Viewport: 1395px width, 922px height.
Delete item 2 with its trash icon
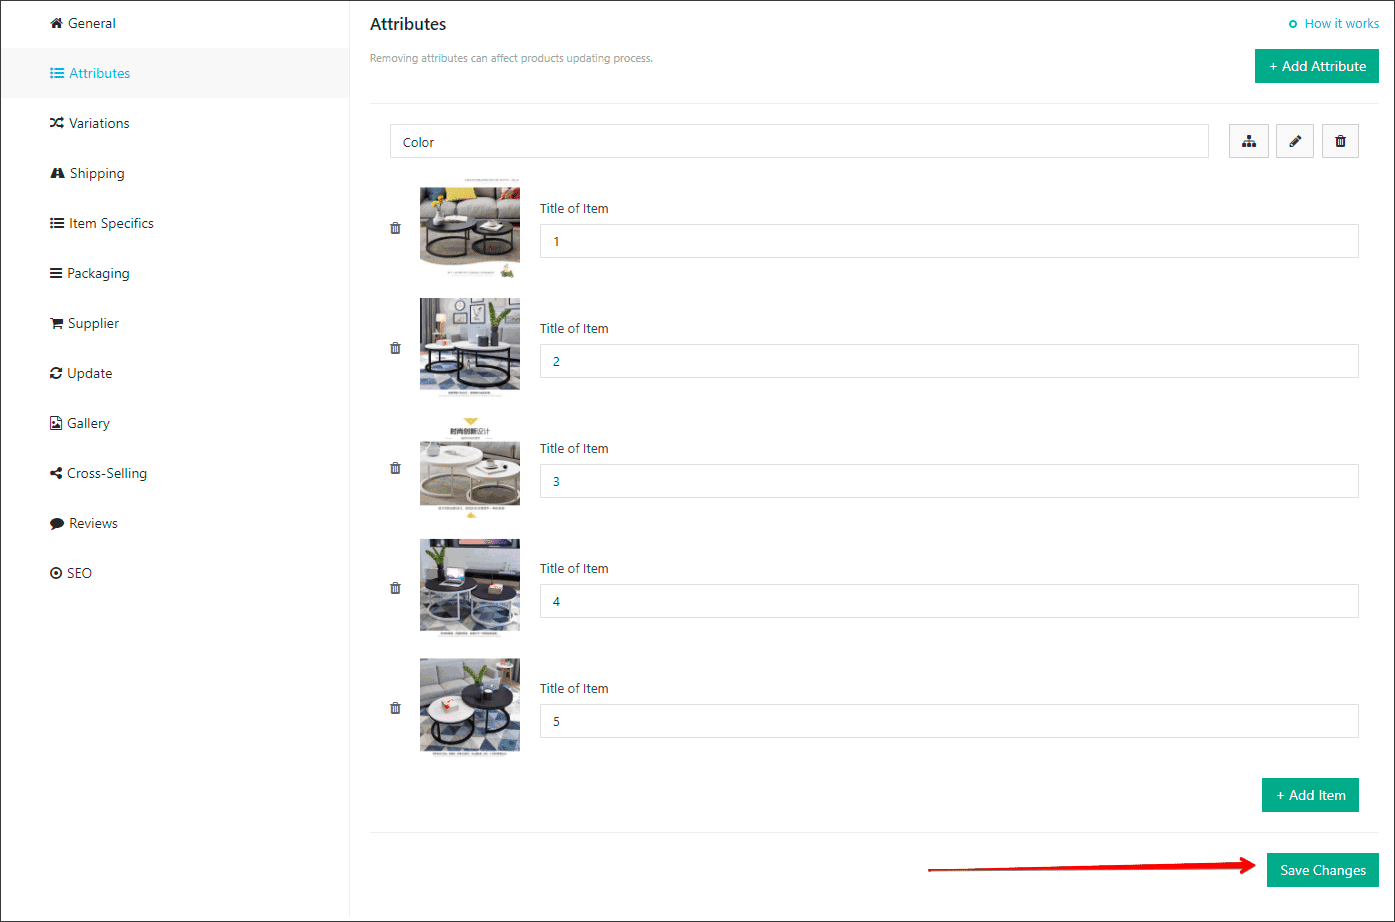(395, 348)
